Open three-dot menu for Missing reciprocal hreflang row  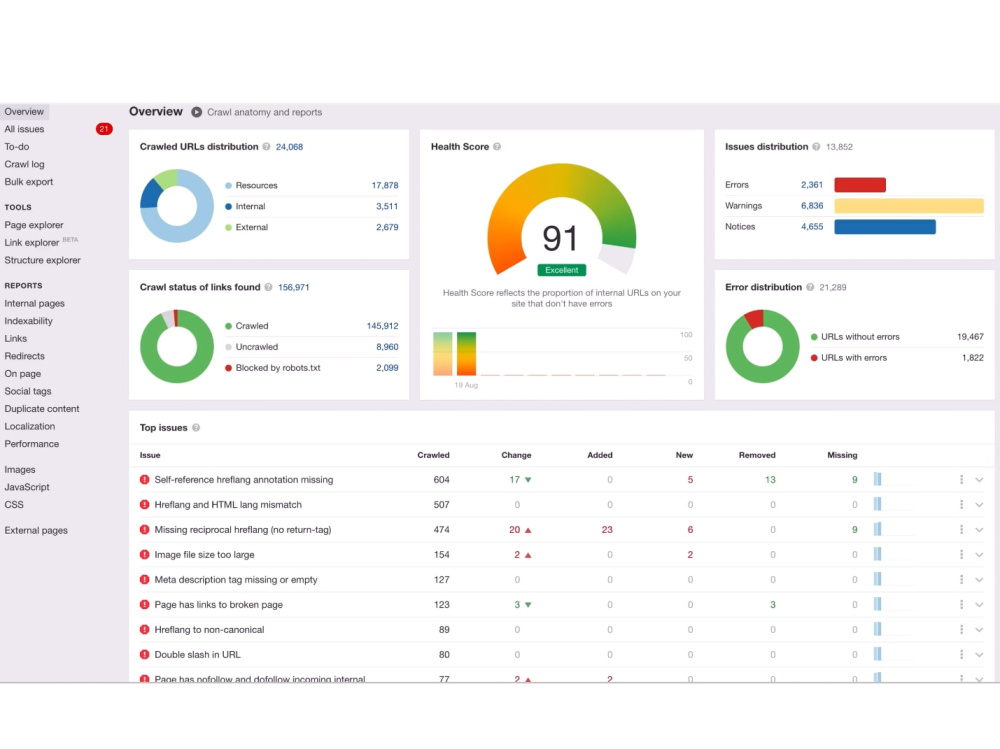tap(961, 530)
